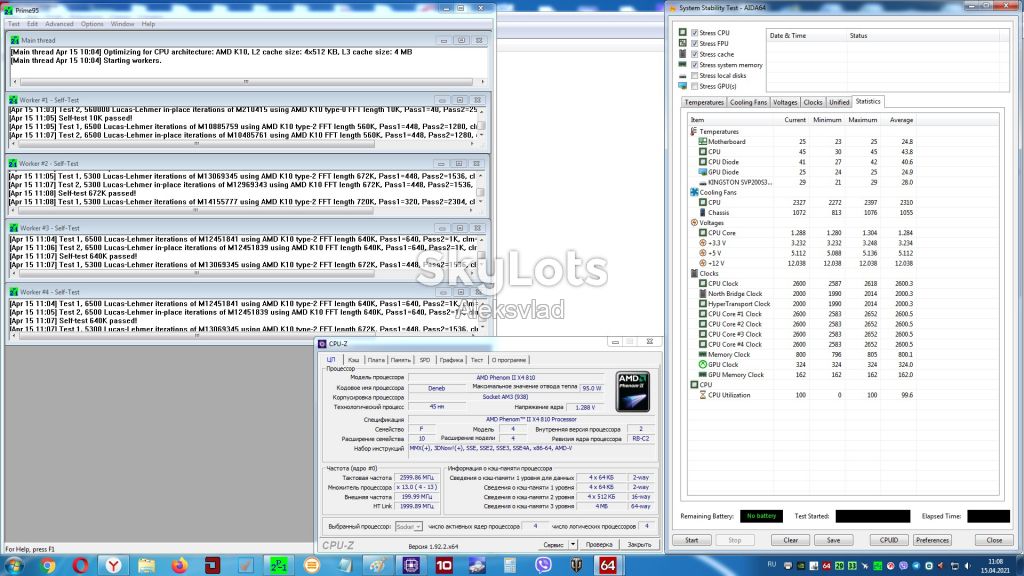
Task: Open Viber from the taskbar
Action: pos(543,566)
